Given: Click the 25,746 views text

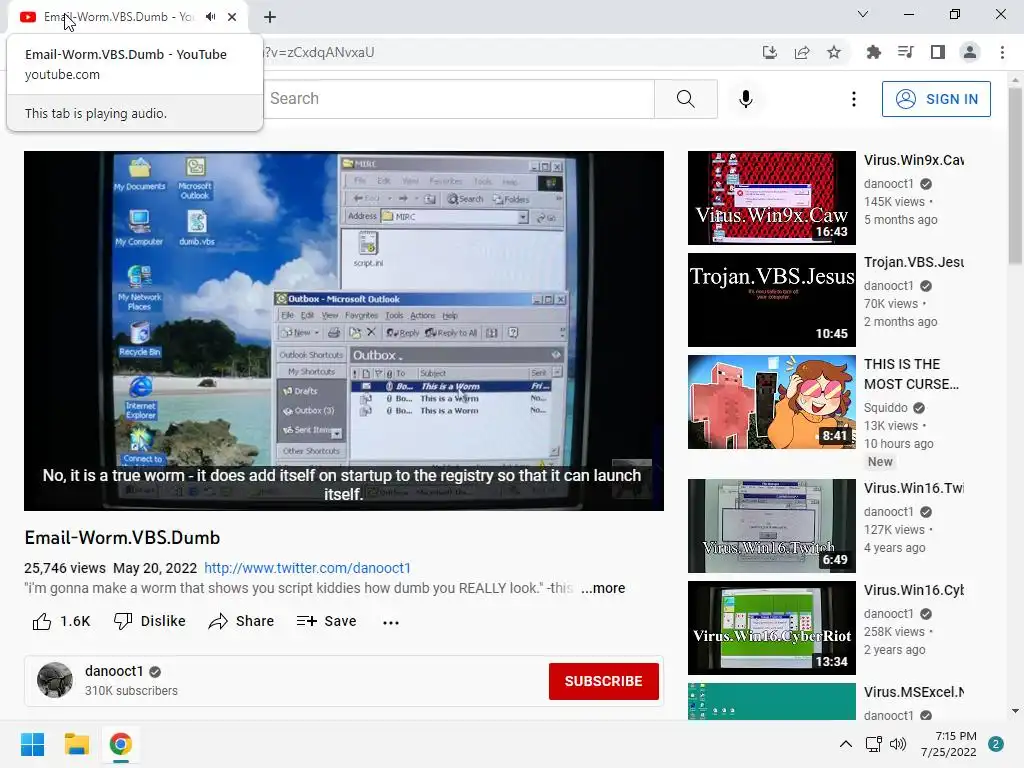Looking at the screenshot, I should 65,568.
